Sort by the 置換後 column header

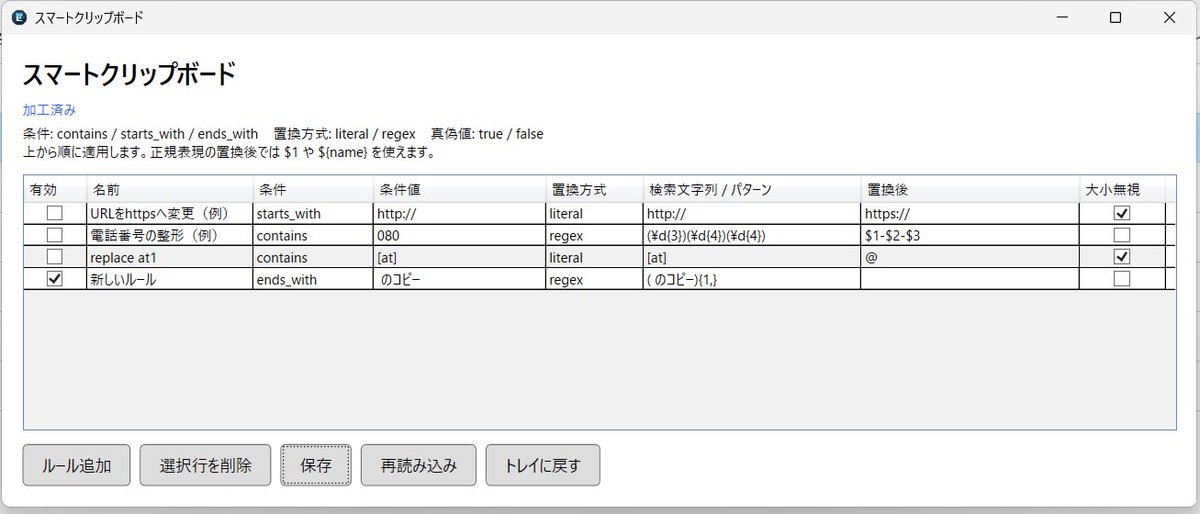point(970,190)
